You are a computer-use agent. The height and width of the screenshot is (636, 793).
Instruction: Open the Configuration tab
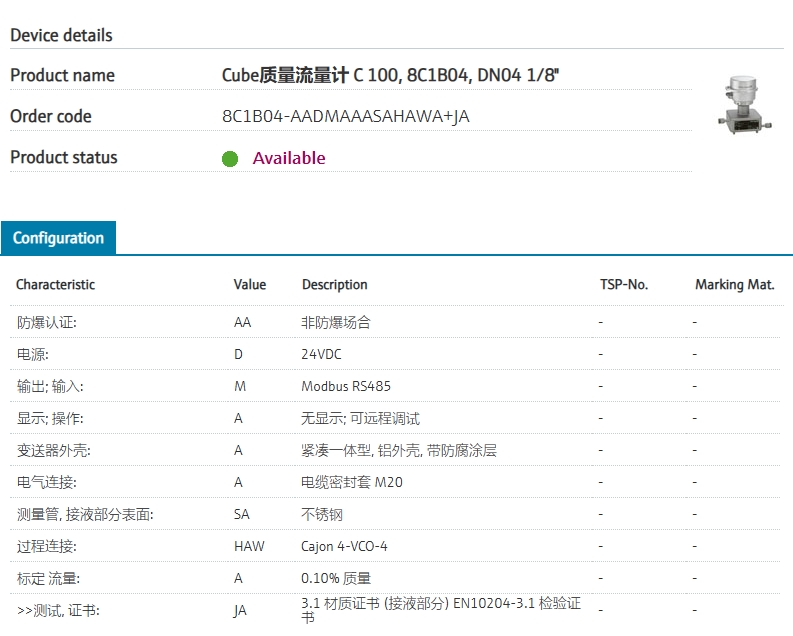coord(58,238)
